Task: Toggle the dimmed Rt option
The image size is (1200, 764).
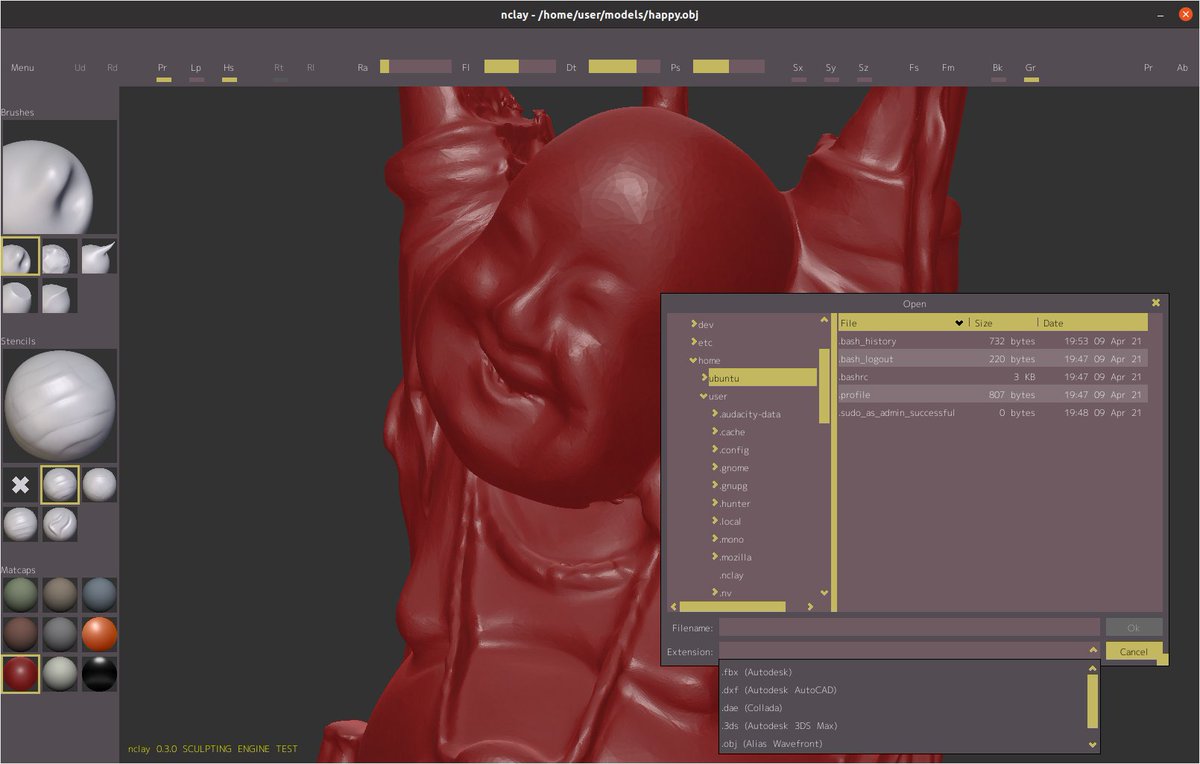Action: coord(279,71)
